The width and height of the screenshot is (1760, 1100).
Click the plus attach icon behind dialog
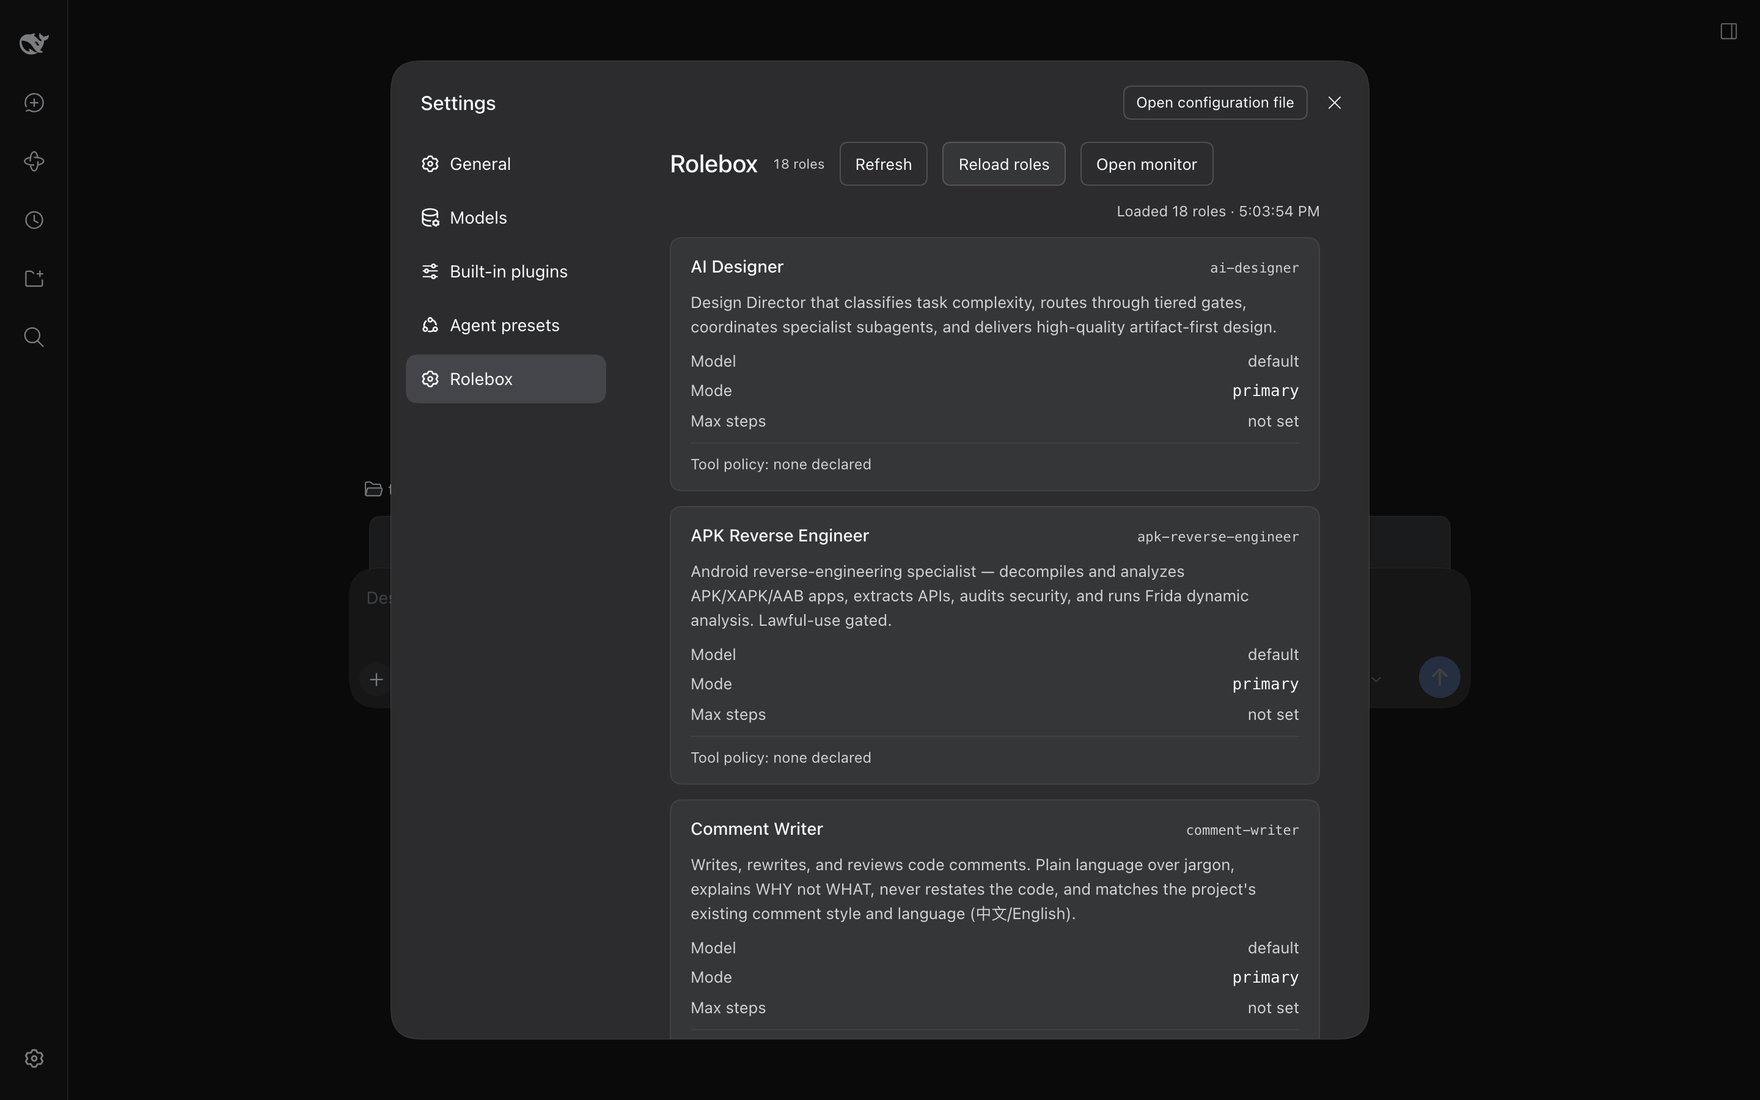click(x=376, y=679)
